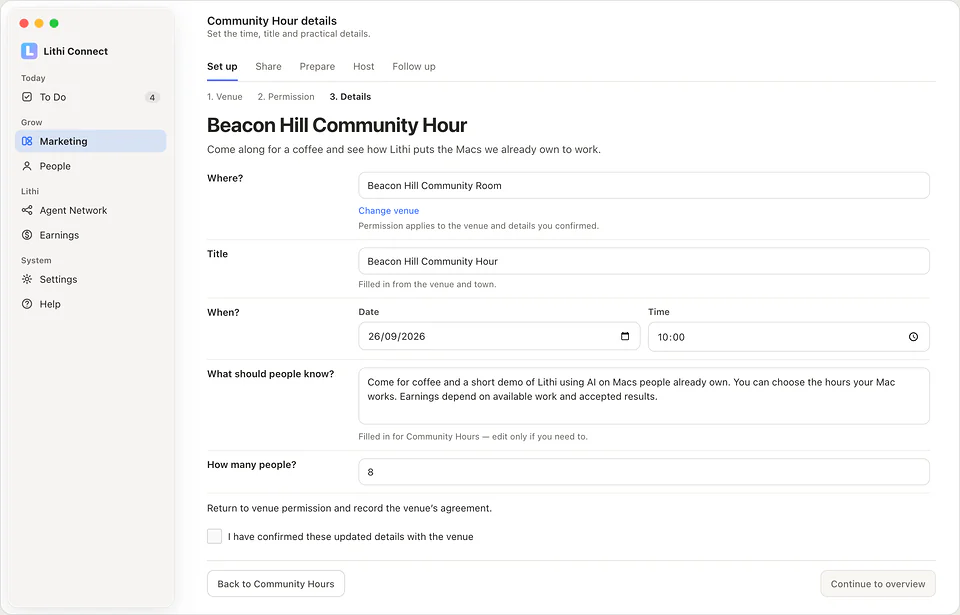Tick the venue confirmation checkbox
This screenshot has width=960, height=615.
click(214, 537)
